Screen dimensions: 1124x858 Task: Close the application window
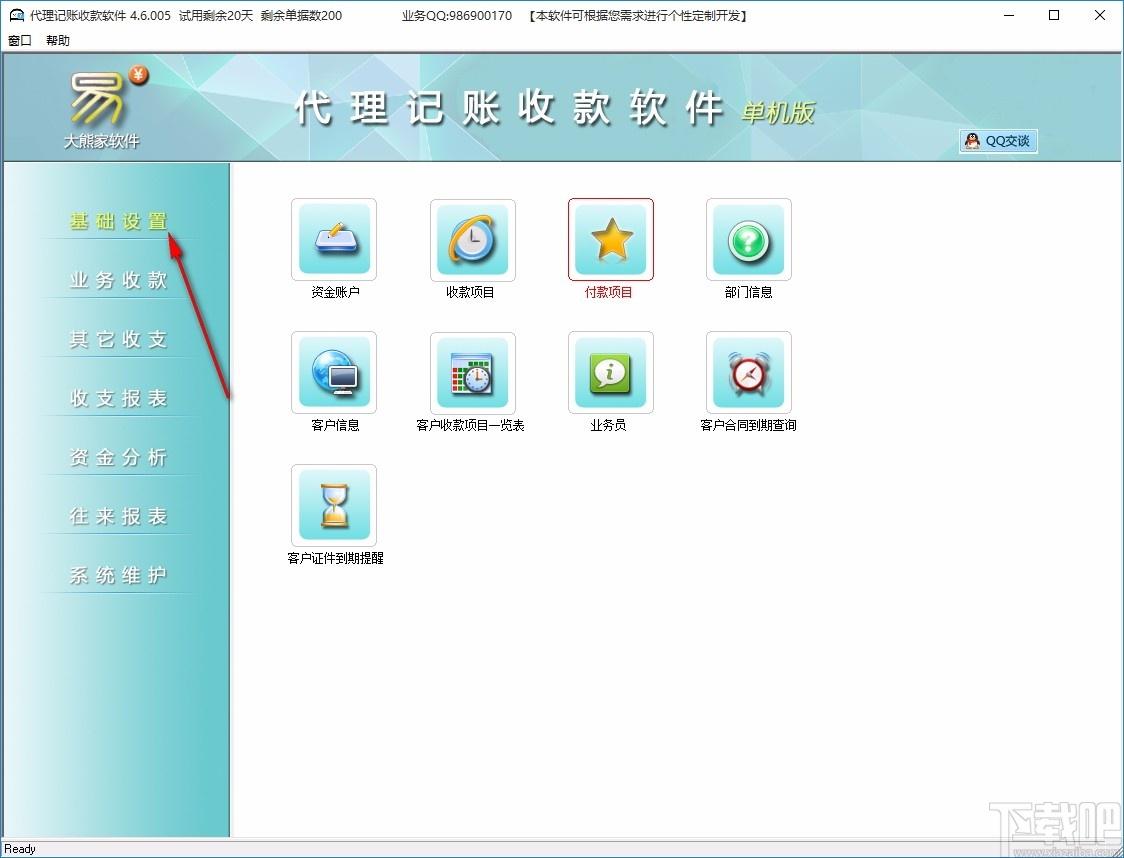pos(1100,15)
